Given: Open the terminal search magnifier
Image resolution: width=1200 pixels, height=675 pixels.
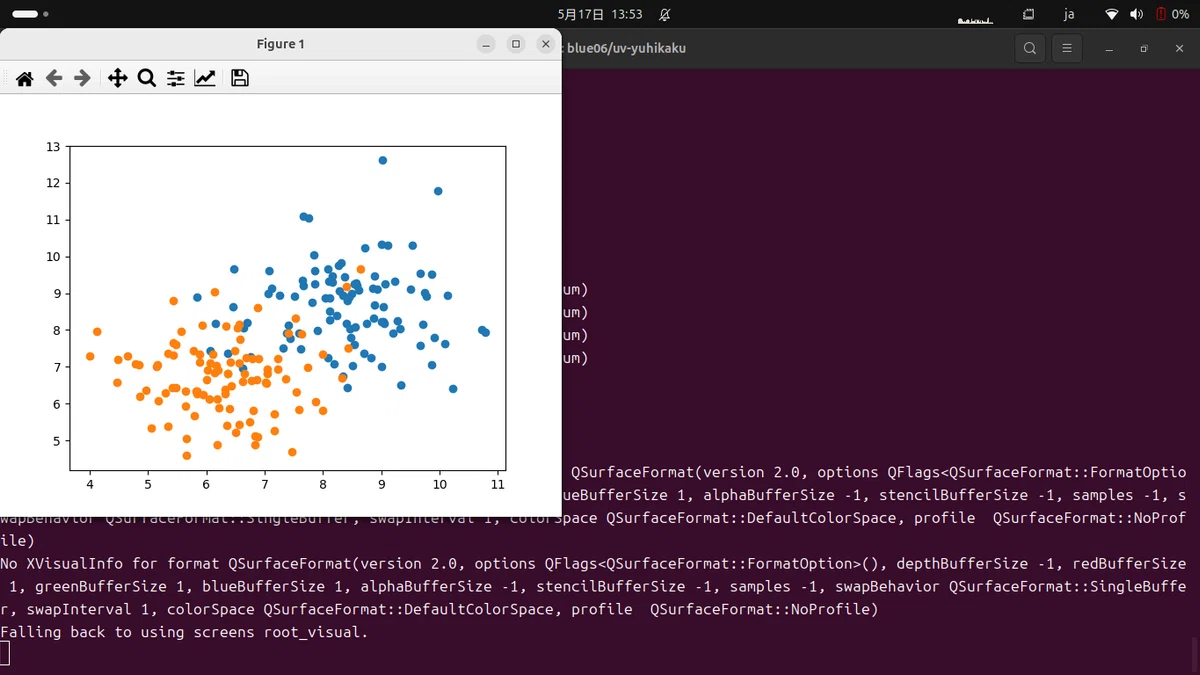Looking at the screenshot, I should [x=1030, y=48].
